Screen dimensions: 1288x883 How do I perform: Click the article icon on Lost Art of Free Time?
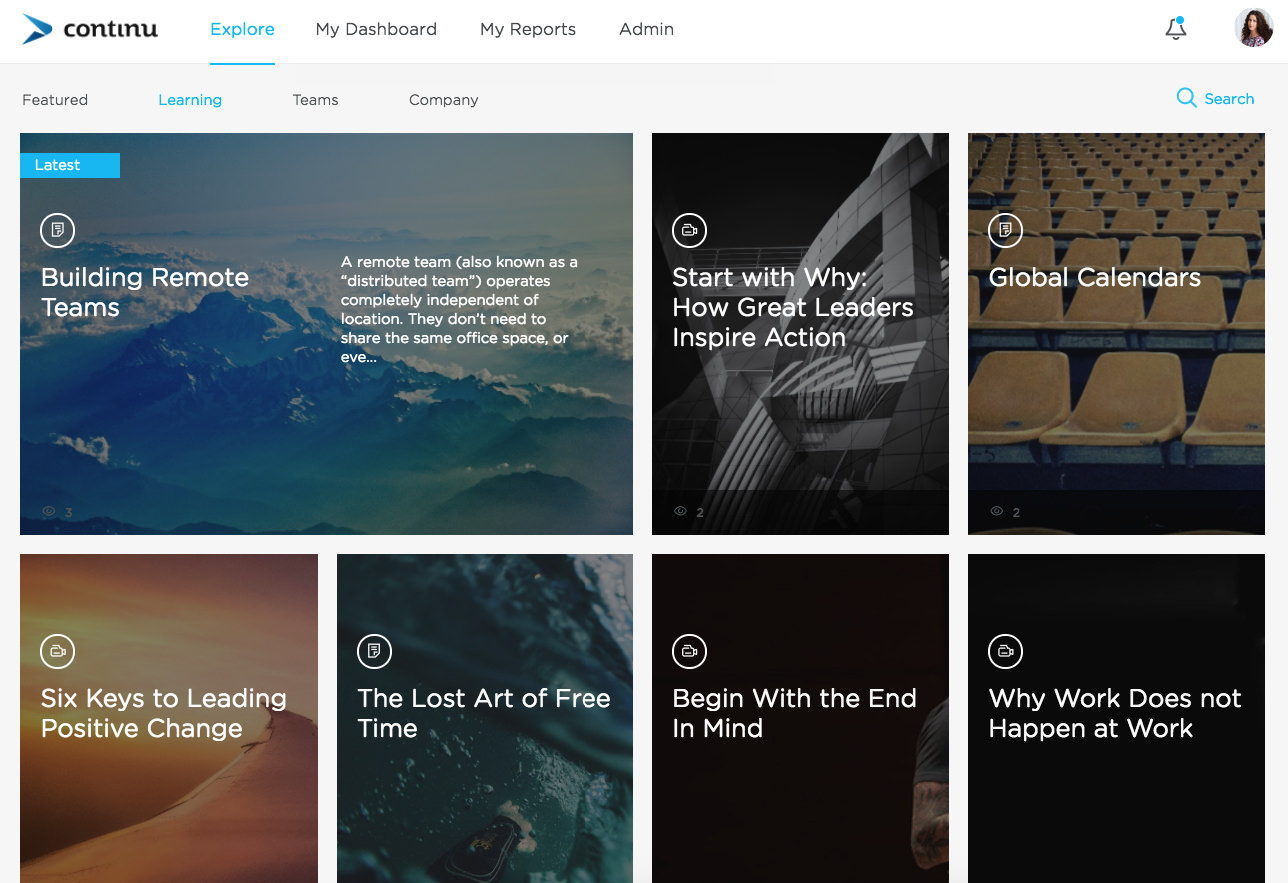[374, 651]
